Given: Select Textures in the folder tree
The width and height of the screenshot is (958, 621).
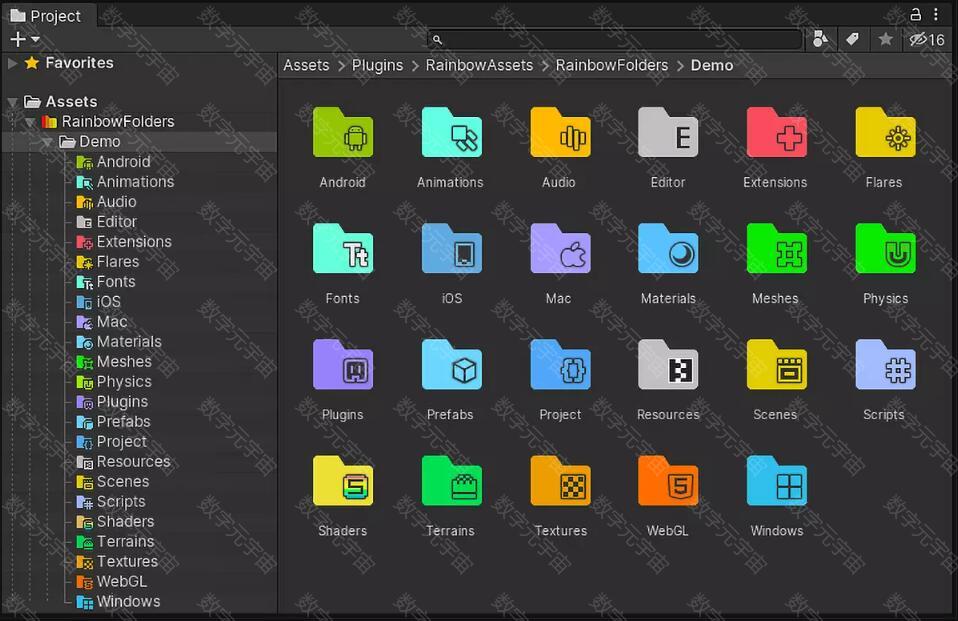Looking at the screenshot, I should pyautogui.click(x=127, y=561).
